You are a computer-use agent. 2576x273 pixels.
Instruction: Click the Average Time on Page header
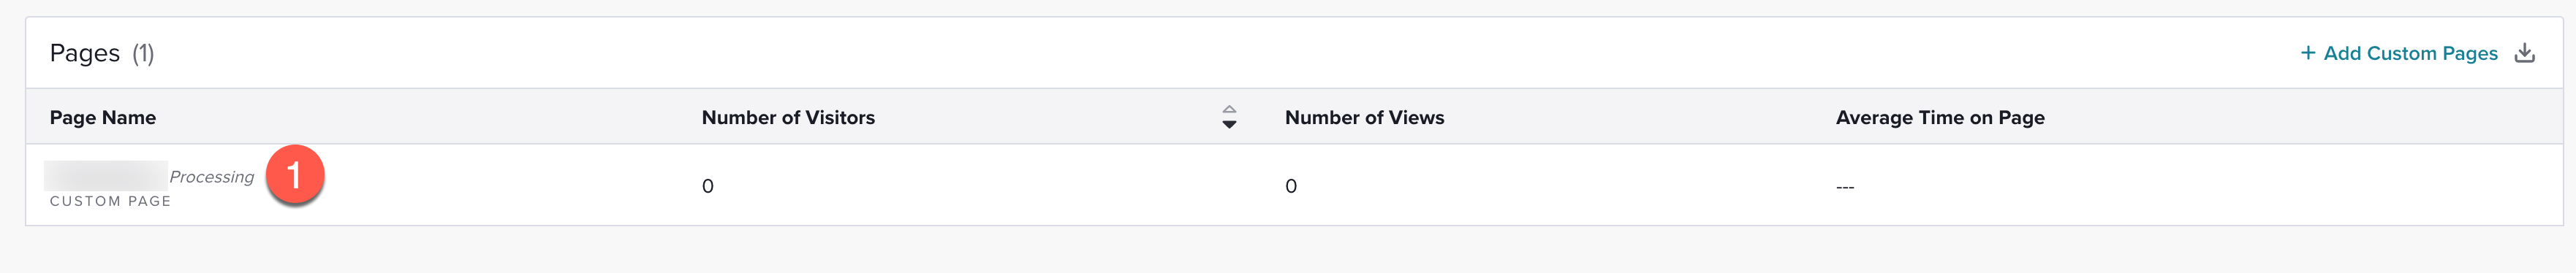[x=1940, y=118]
